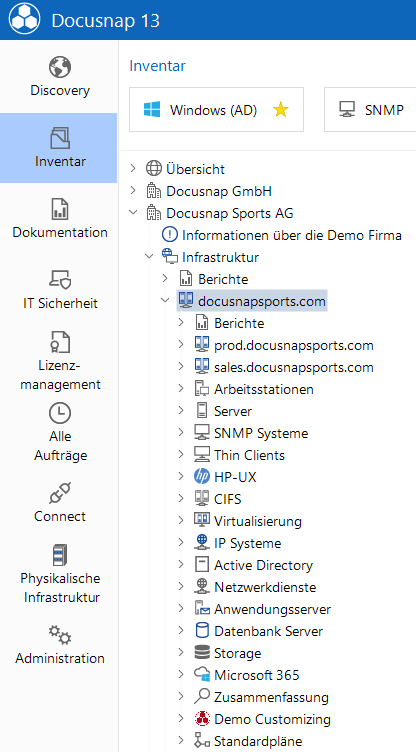Open the Lizenzmanagement certificate icon
The image size is (416, 752).
(60, 342)
